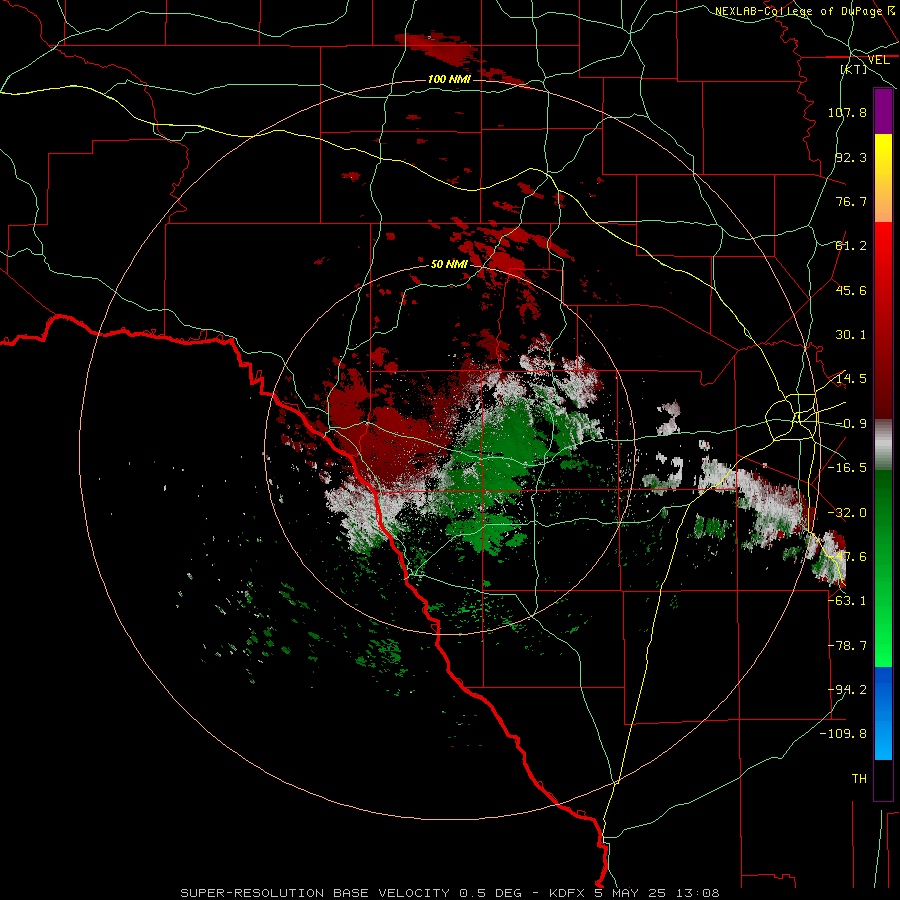
Task: Click the green segment of the velocity color bar
Action: point(883,568)
